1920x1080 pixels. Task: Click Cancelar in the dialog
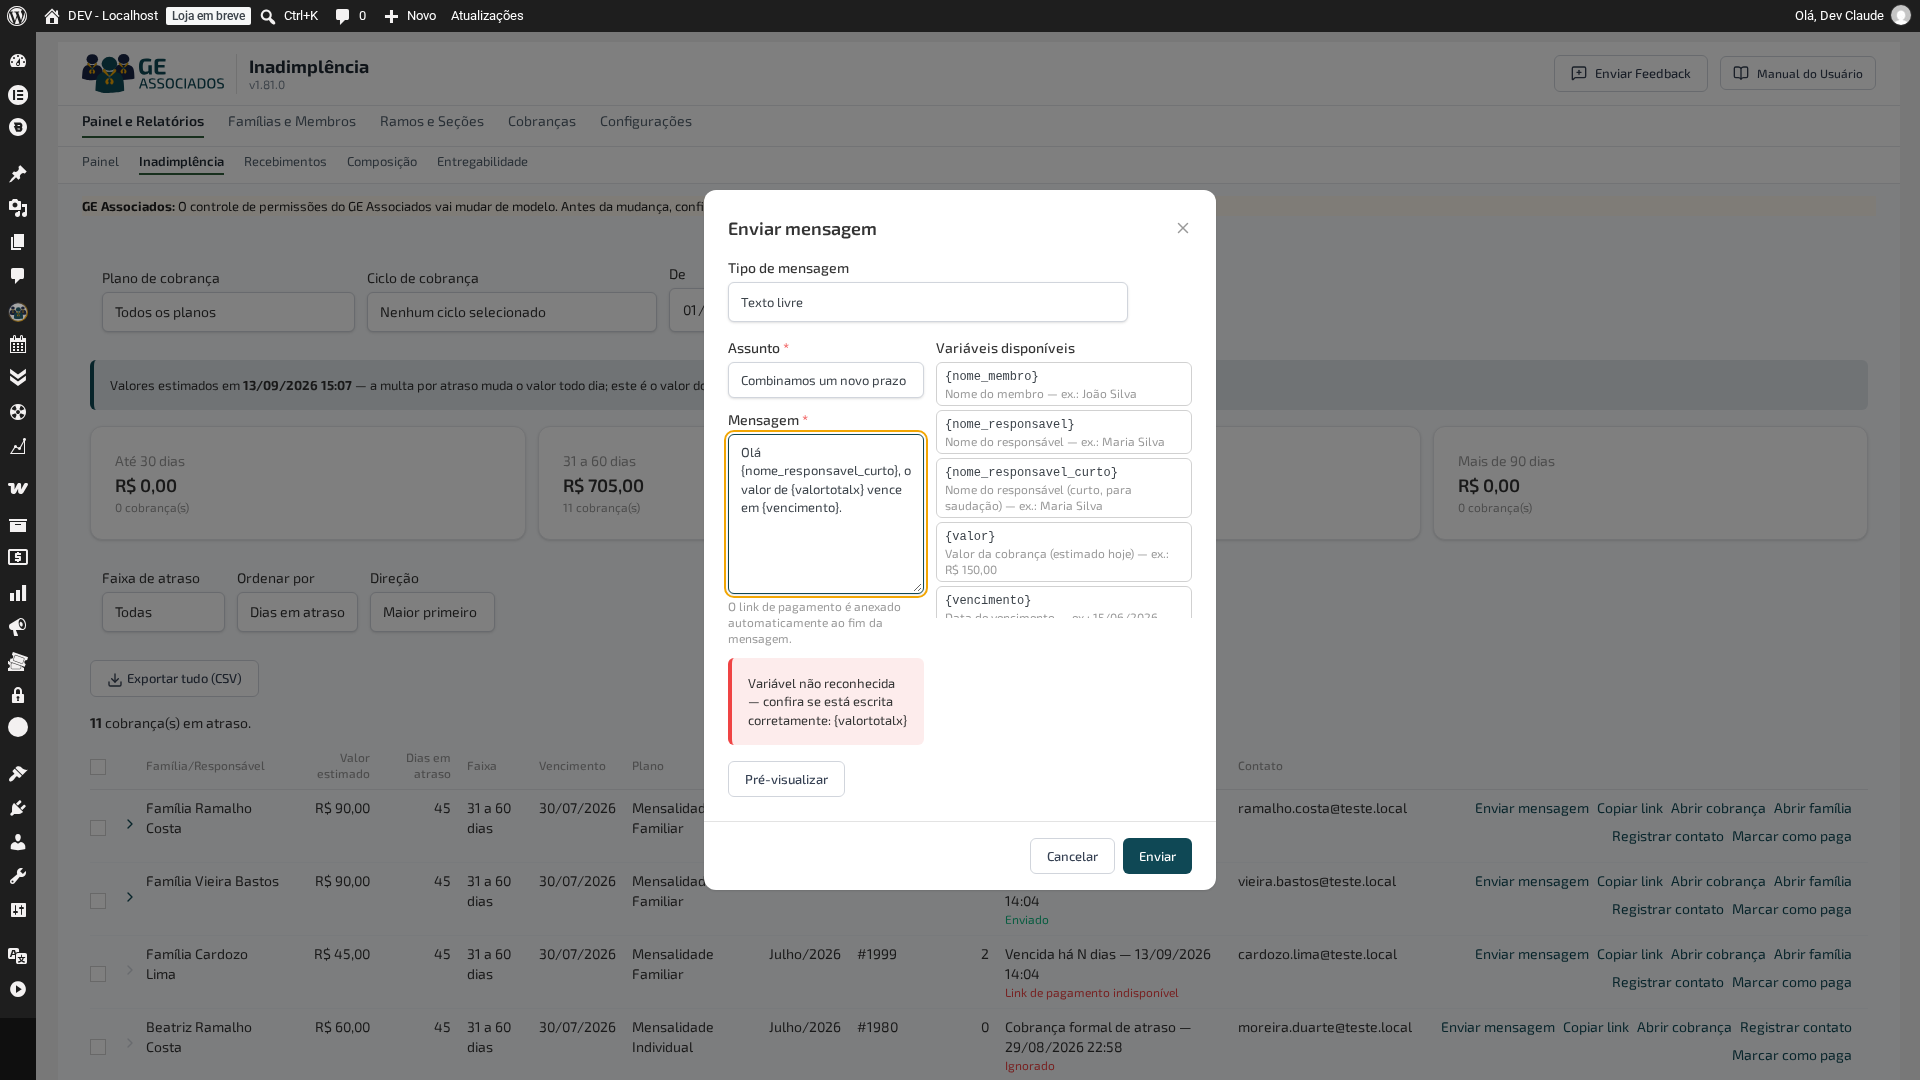[x=1072, y=856]
